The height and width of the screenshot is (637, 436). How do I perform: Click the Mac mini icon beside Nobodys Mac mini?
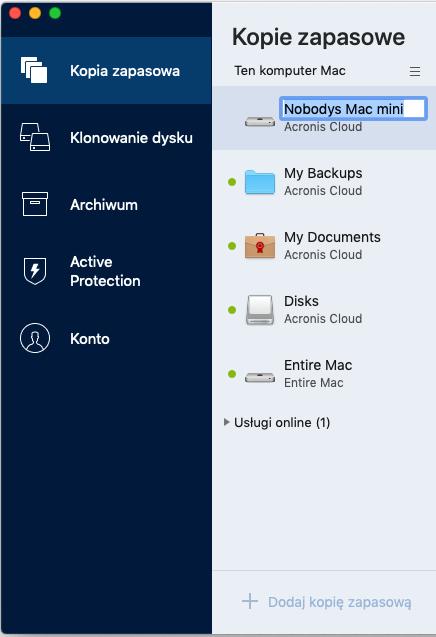tap(260, 121)
